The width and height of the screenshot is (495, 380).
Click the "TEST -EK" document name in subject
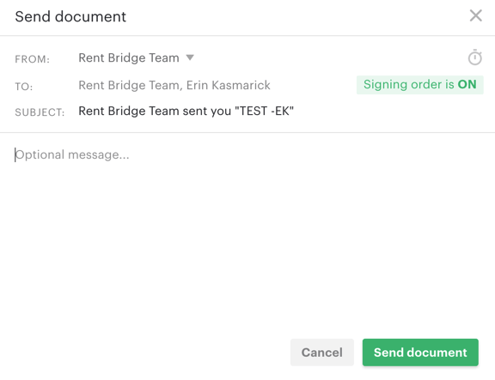(x=264, y=111)
